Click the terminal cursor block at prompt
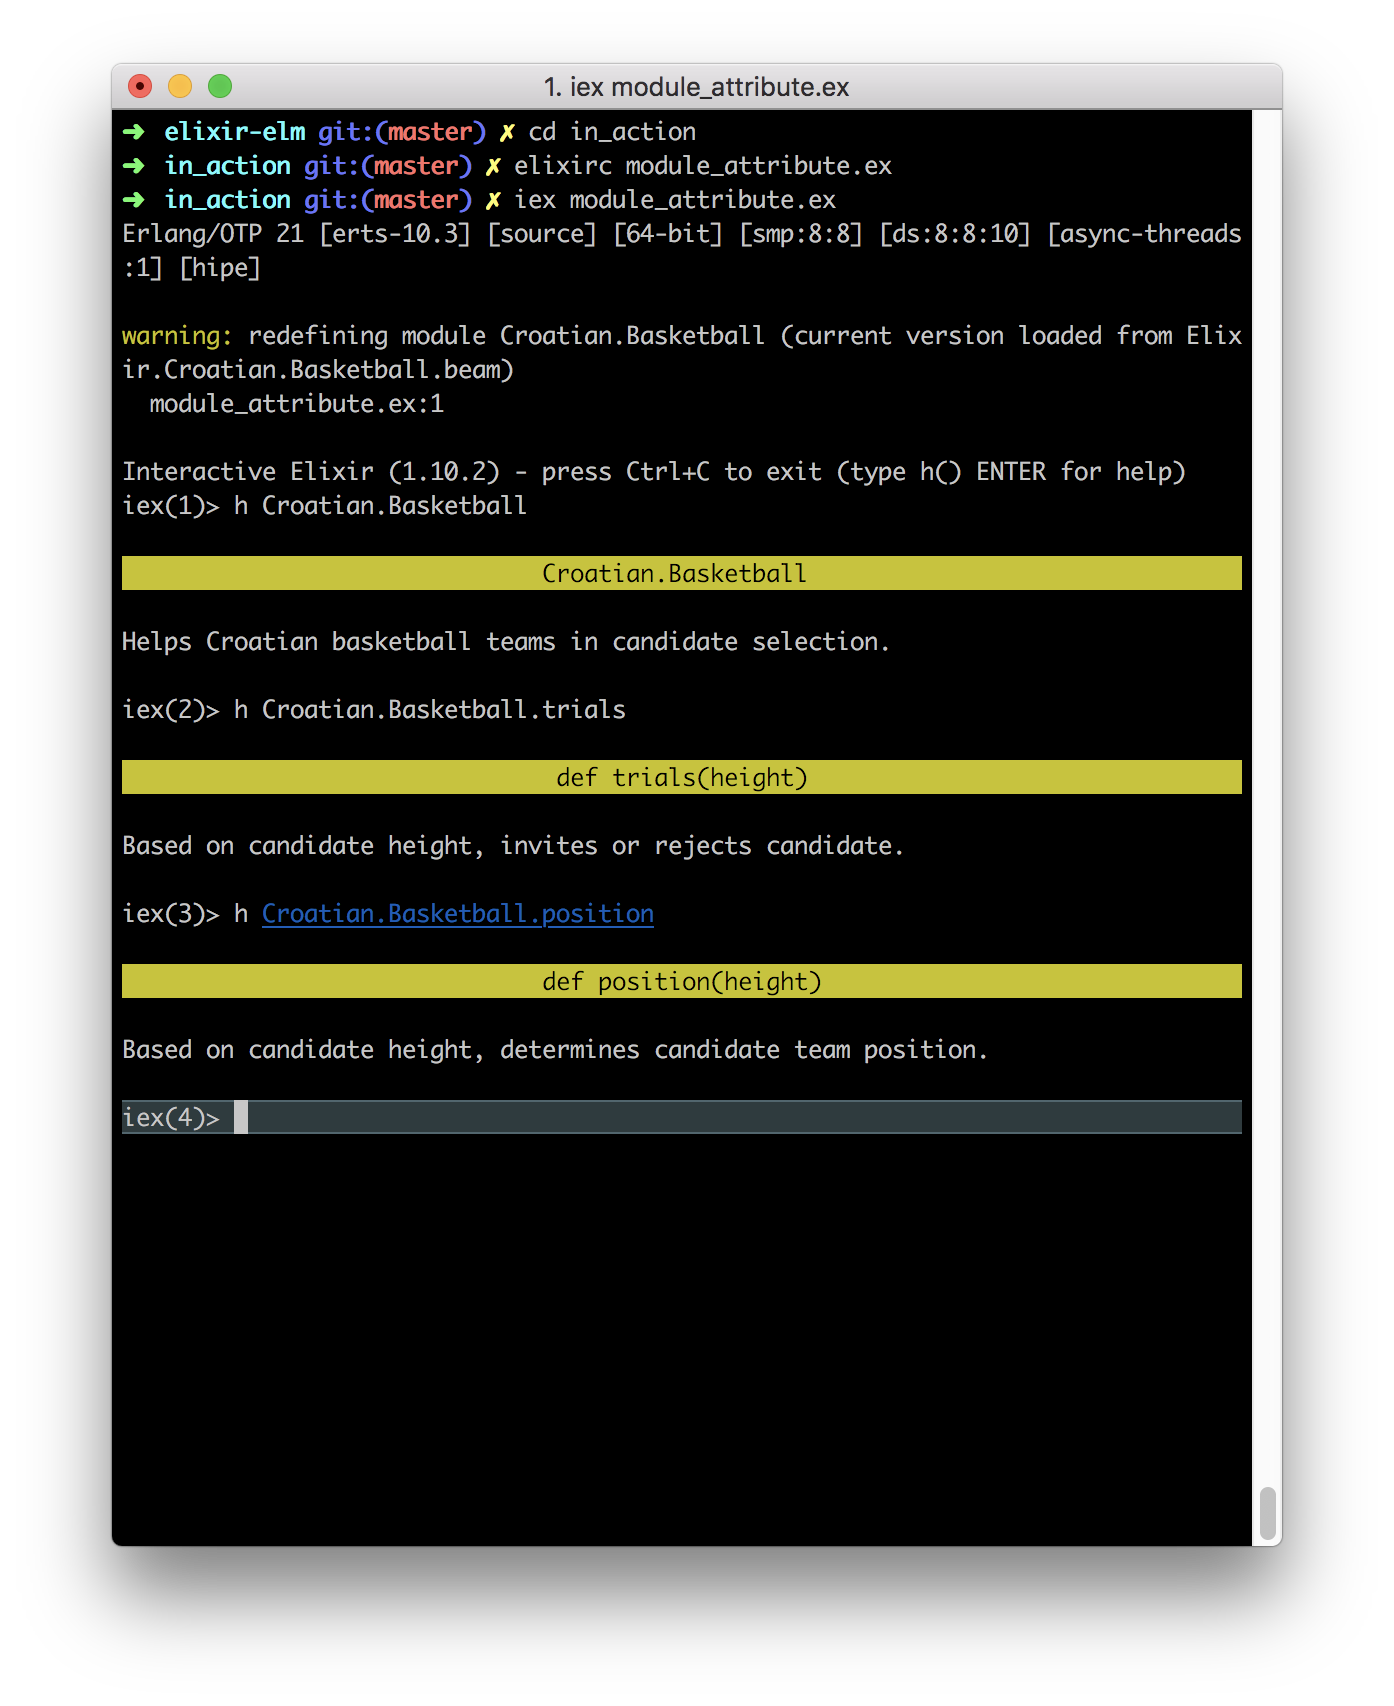 tap(241, 1117)
